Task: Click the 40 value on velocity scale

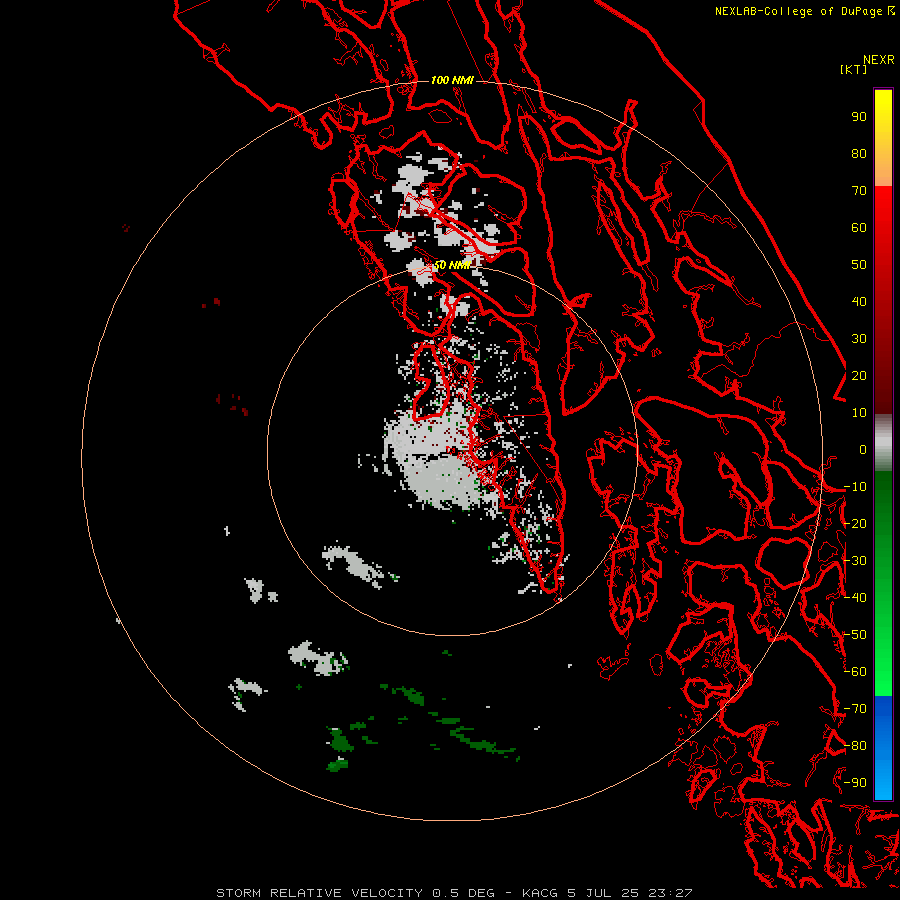Action: pos(859,301)
